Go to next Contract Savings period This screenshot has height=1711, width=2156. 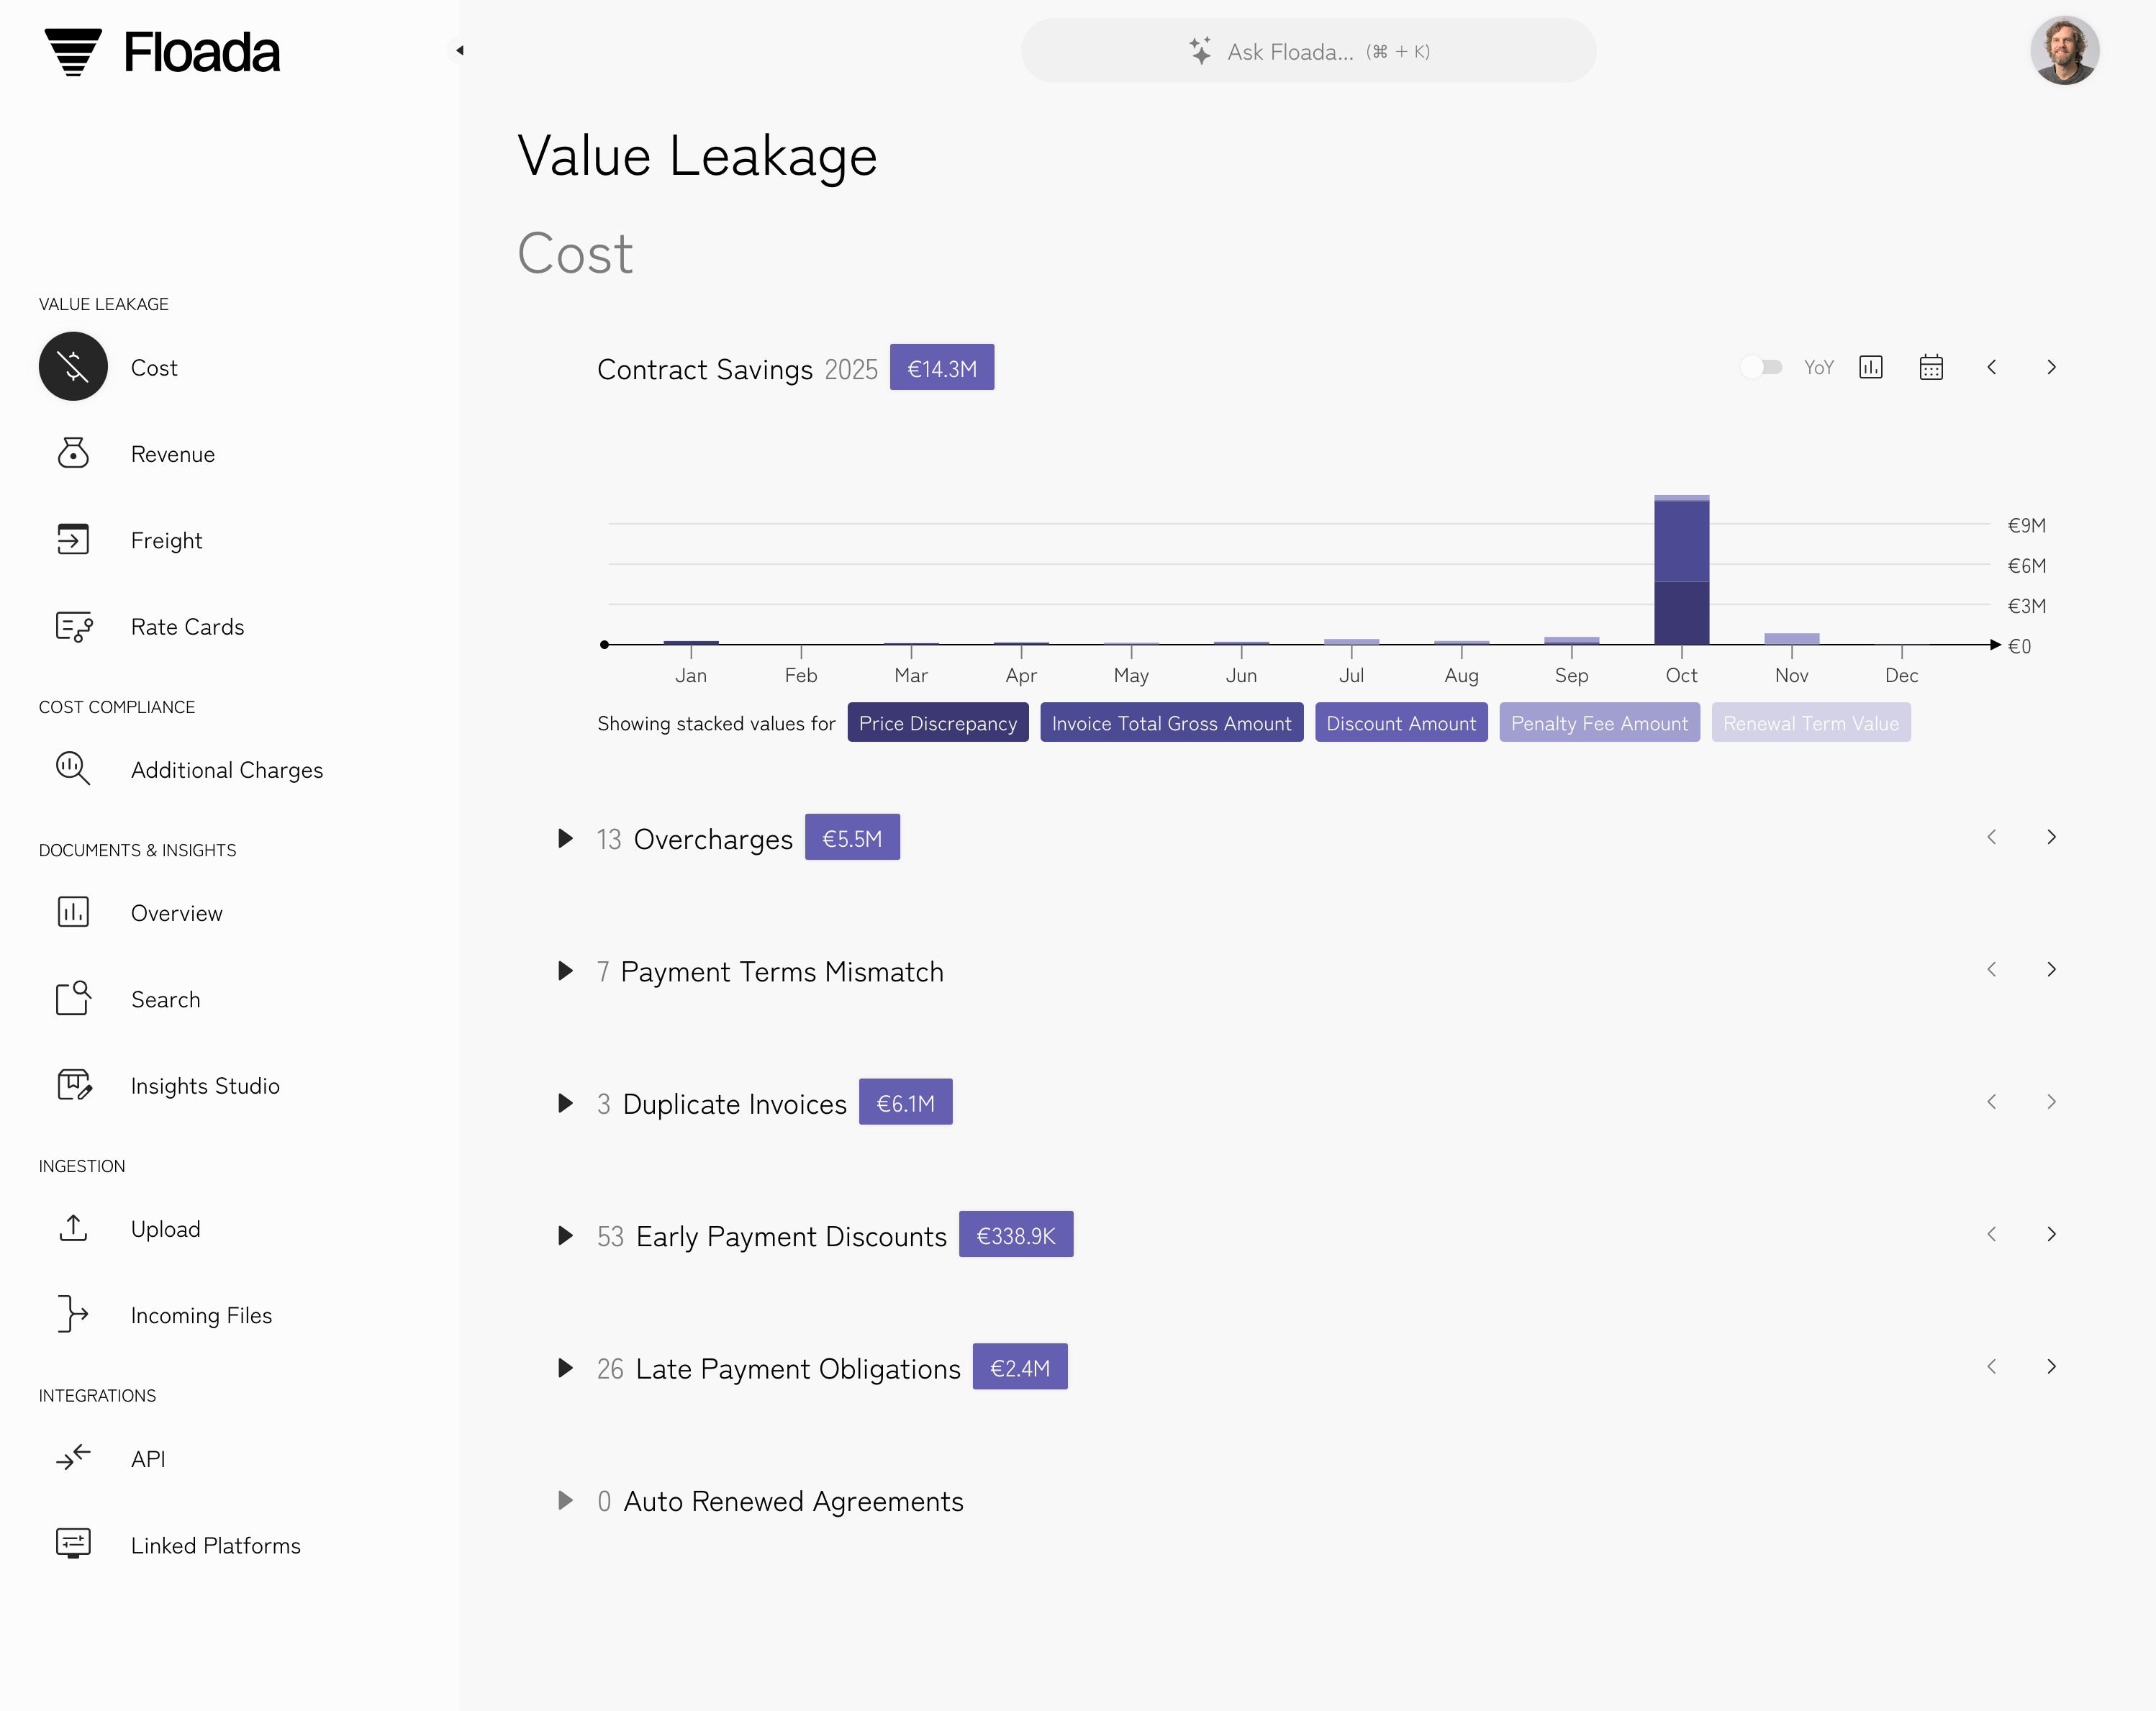(x=2051, y=367)
